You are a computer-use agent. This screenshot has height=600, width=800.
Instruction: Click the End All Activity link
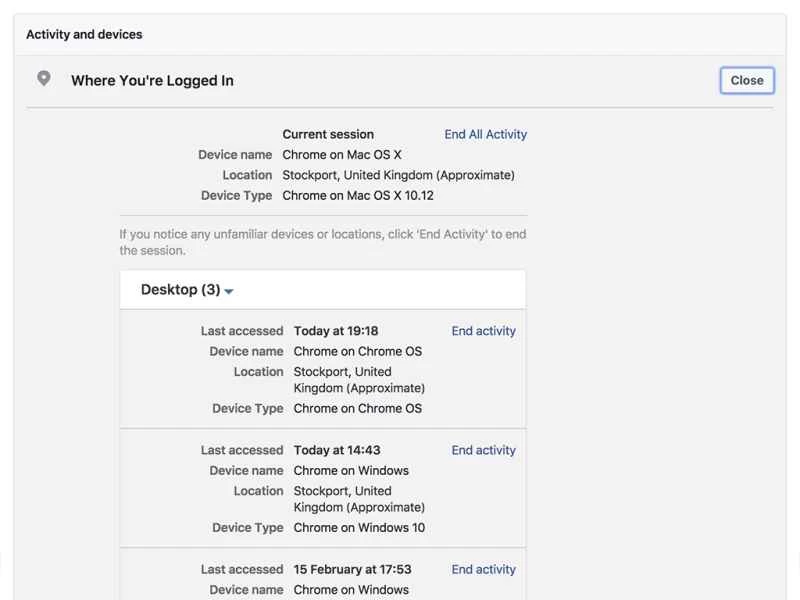pos(485,134)
